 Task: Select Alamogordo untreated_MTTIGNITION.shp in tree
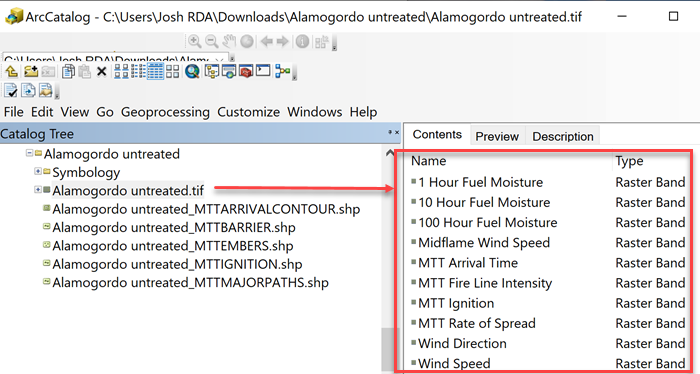click(x=177, y=264)
